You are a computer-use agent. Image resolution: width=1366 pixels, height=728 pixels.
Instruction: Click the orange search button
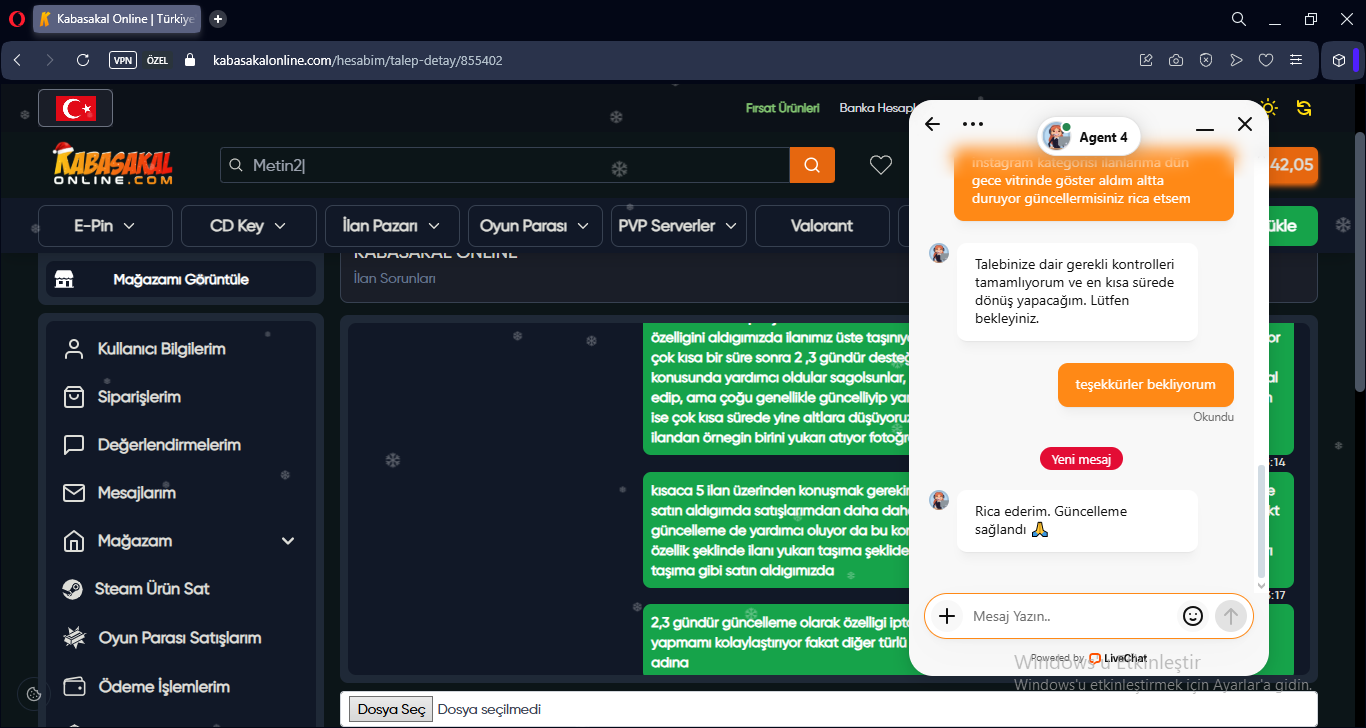(x=812, y=165)
